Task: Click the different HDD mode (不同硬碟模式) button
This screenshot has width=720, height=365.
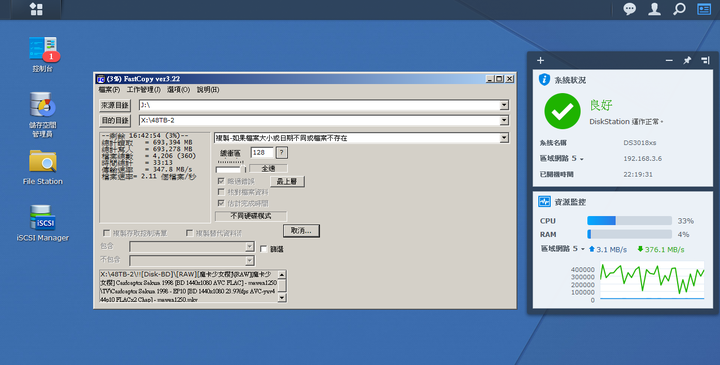Action: (251, 216)
